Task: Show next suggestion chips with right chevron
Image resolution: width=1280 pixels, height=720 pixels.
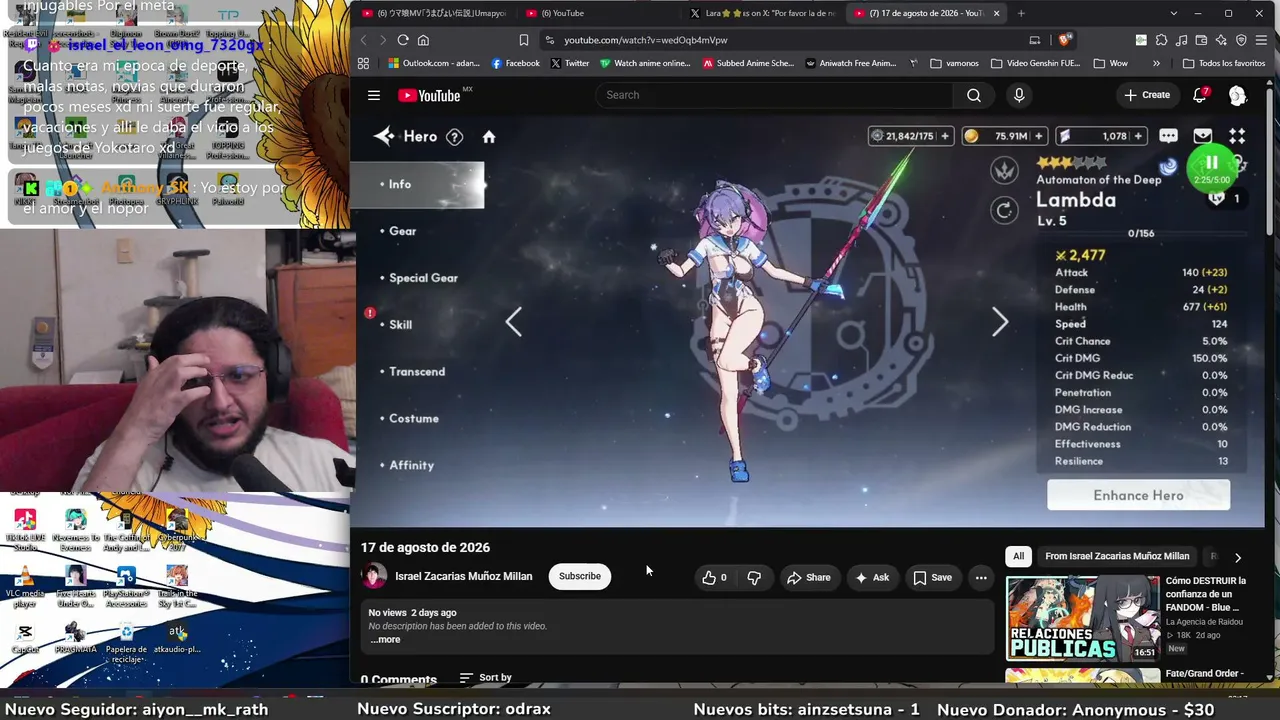Action: tap(1238, 557)
